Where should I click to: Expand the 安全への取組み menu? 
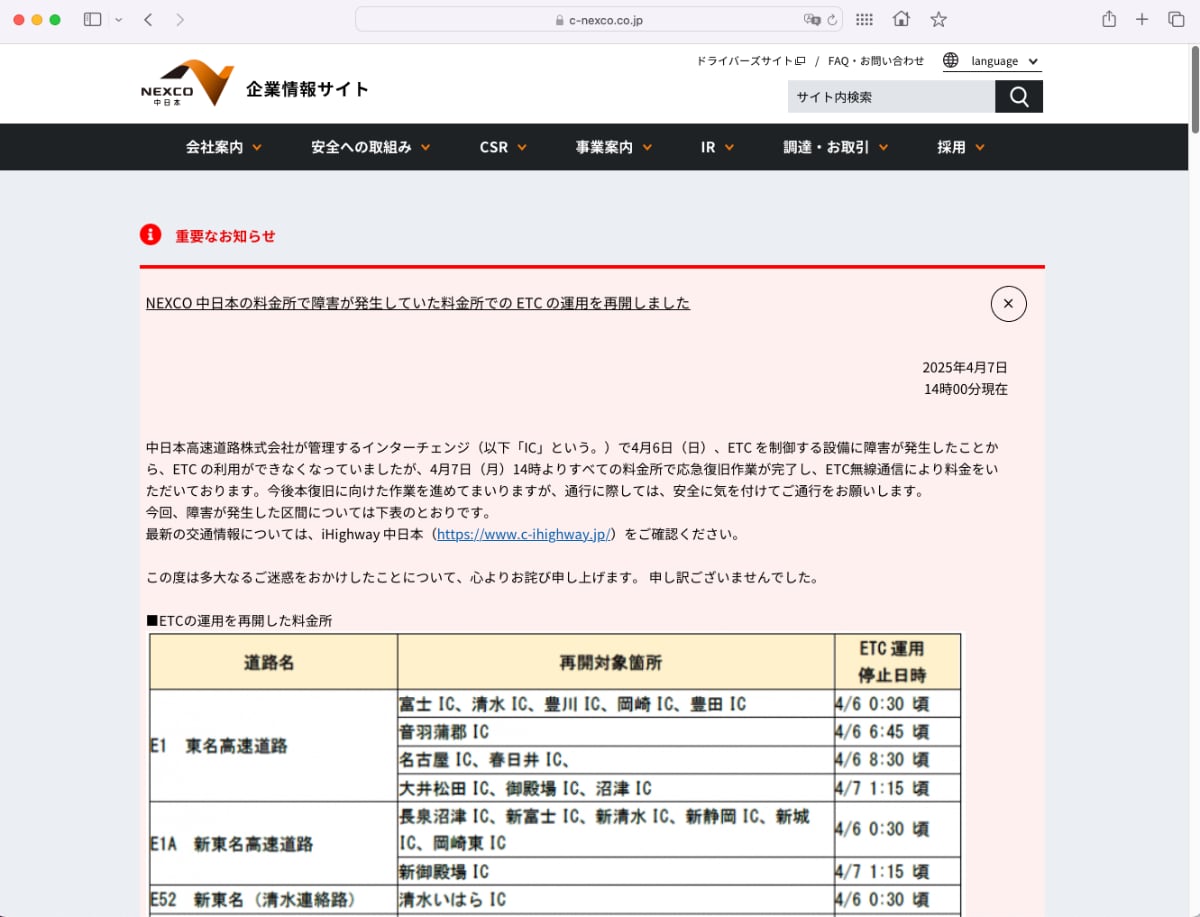[370, 147]
